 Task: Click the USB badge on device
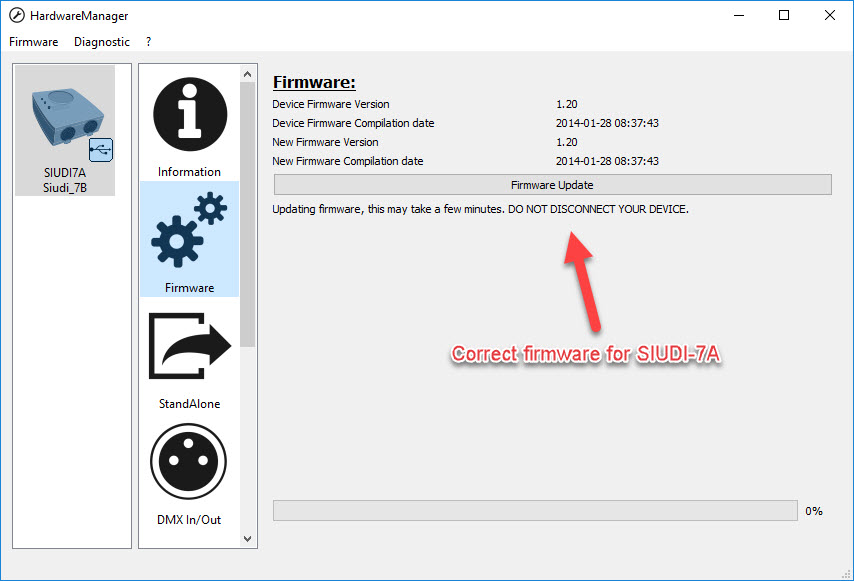tap(101, 150)
